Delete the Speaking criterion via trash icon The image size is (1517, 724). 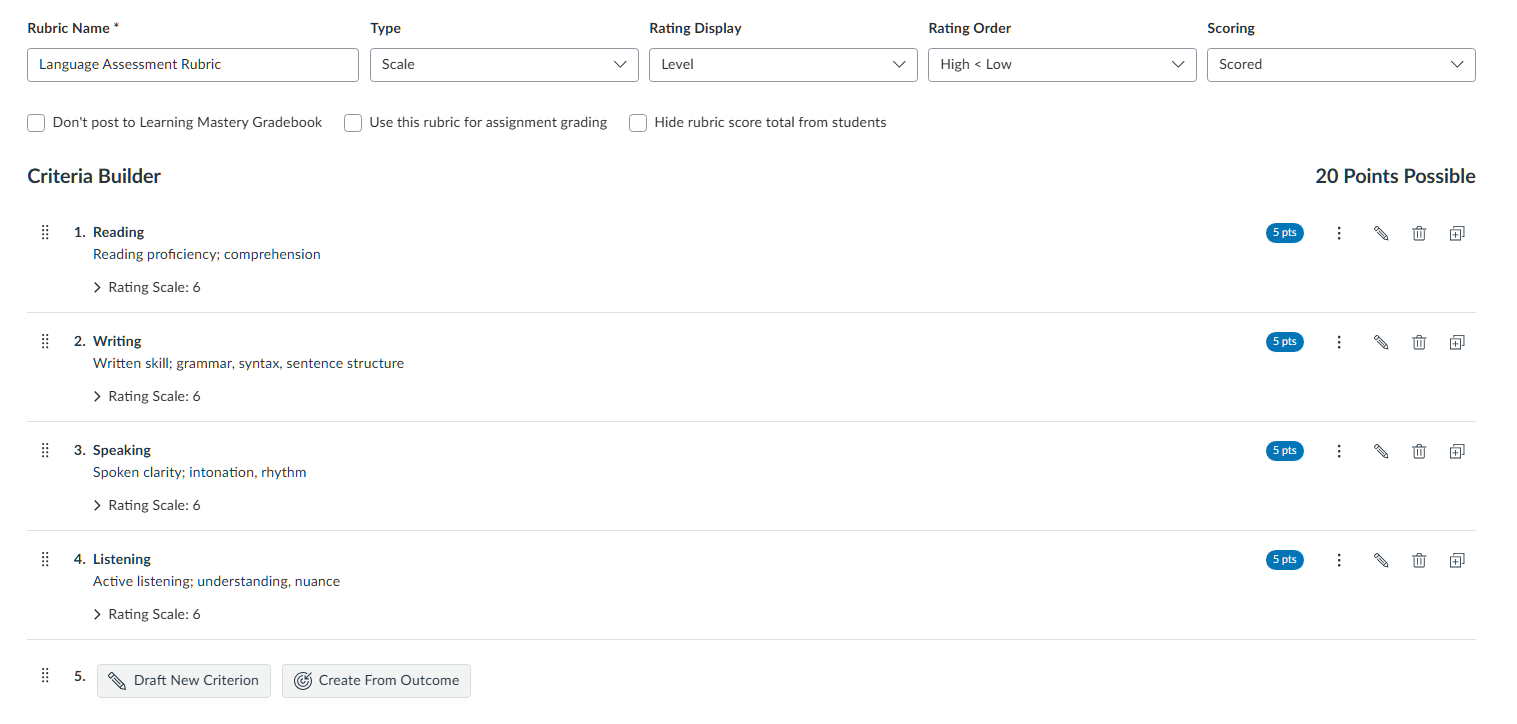[1419, 451]
